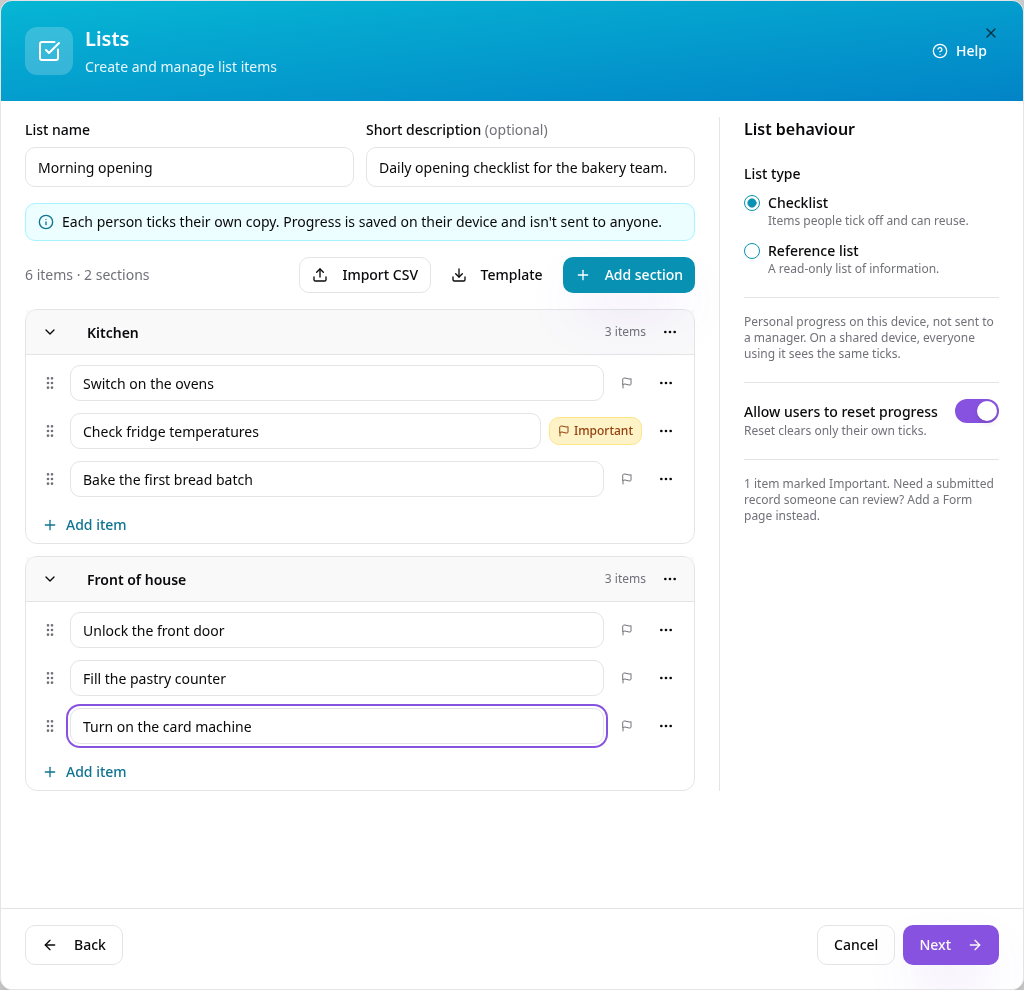Toggle Allow users to reset progress
This screenshot has width=1024, height=990.
[x=976, y=411]
